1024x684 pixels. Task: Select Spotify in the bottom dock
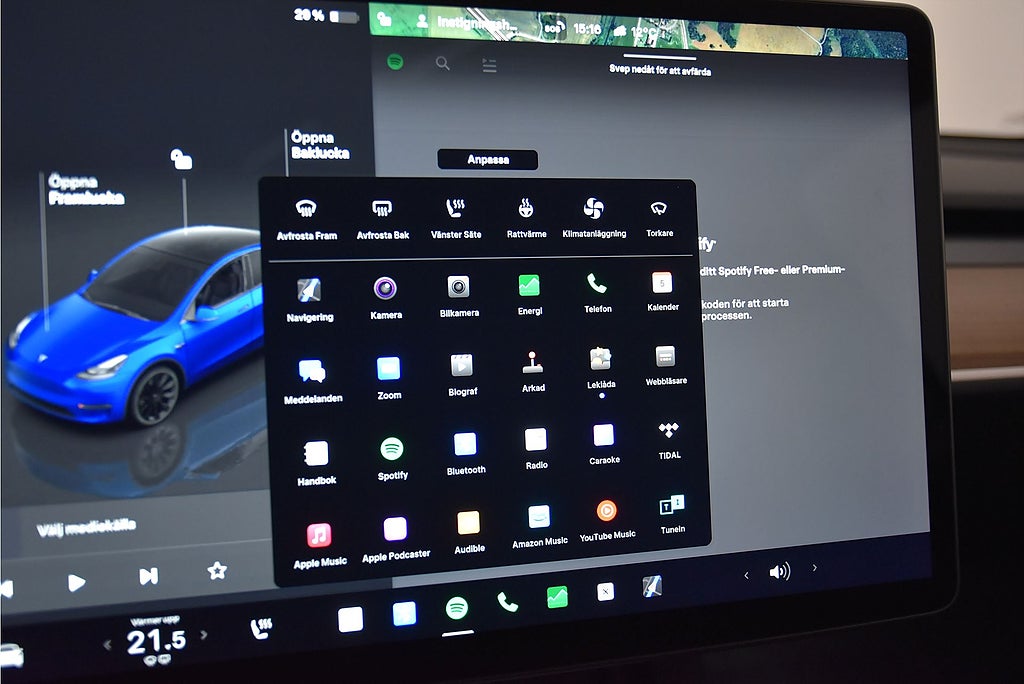click(x=457, y=607)
